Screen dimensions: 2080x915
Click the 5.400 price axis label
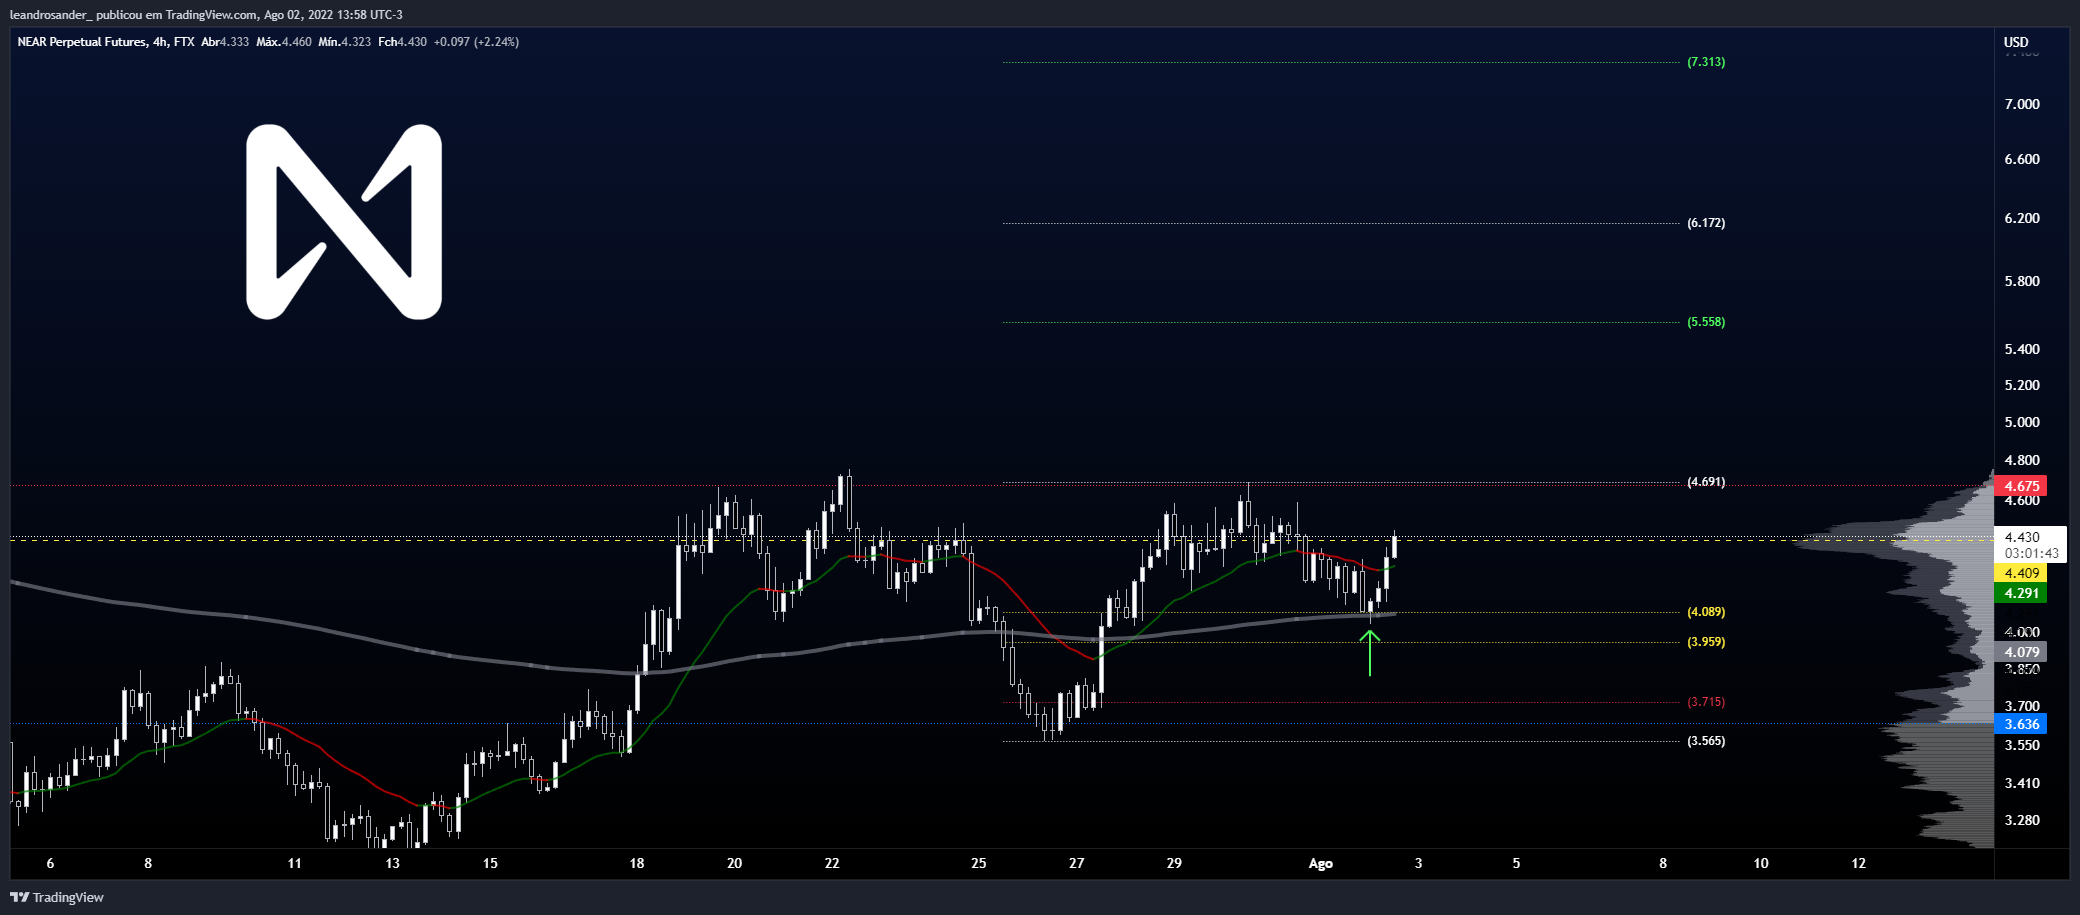2022,349
